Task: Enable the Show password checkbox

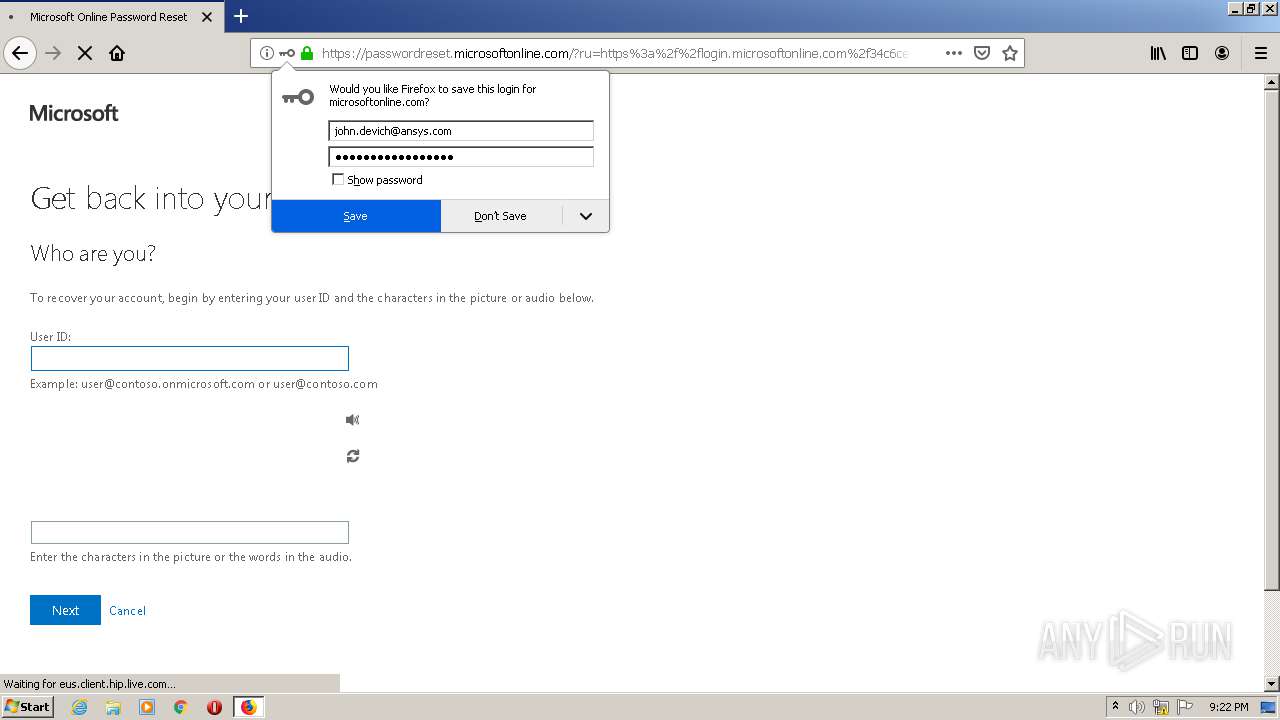Action: [338, 180]
